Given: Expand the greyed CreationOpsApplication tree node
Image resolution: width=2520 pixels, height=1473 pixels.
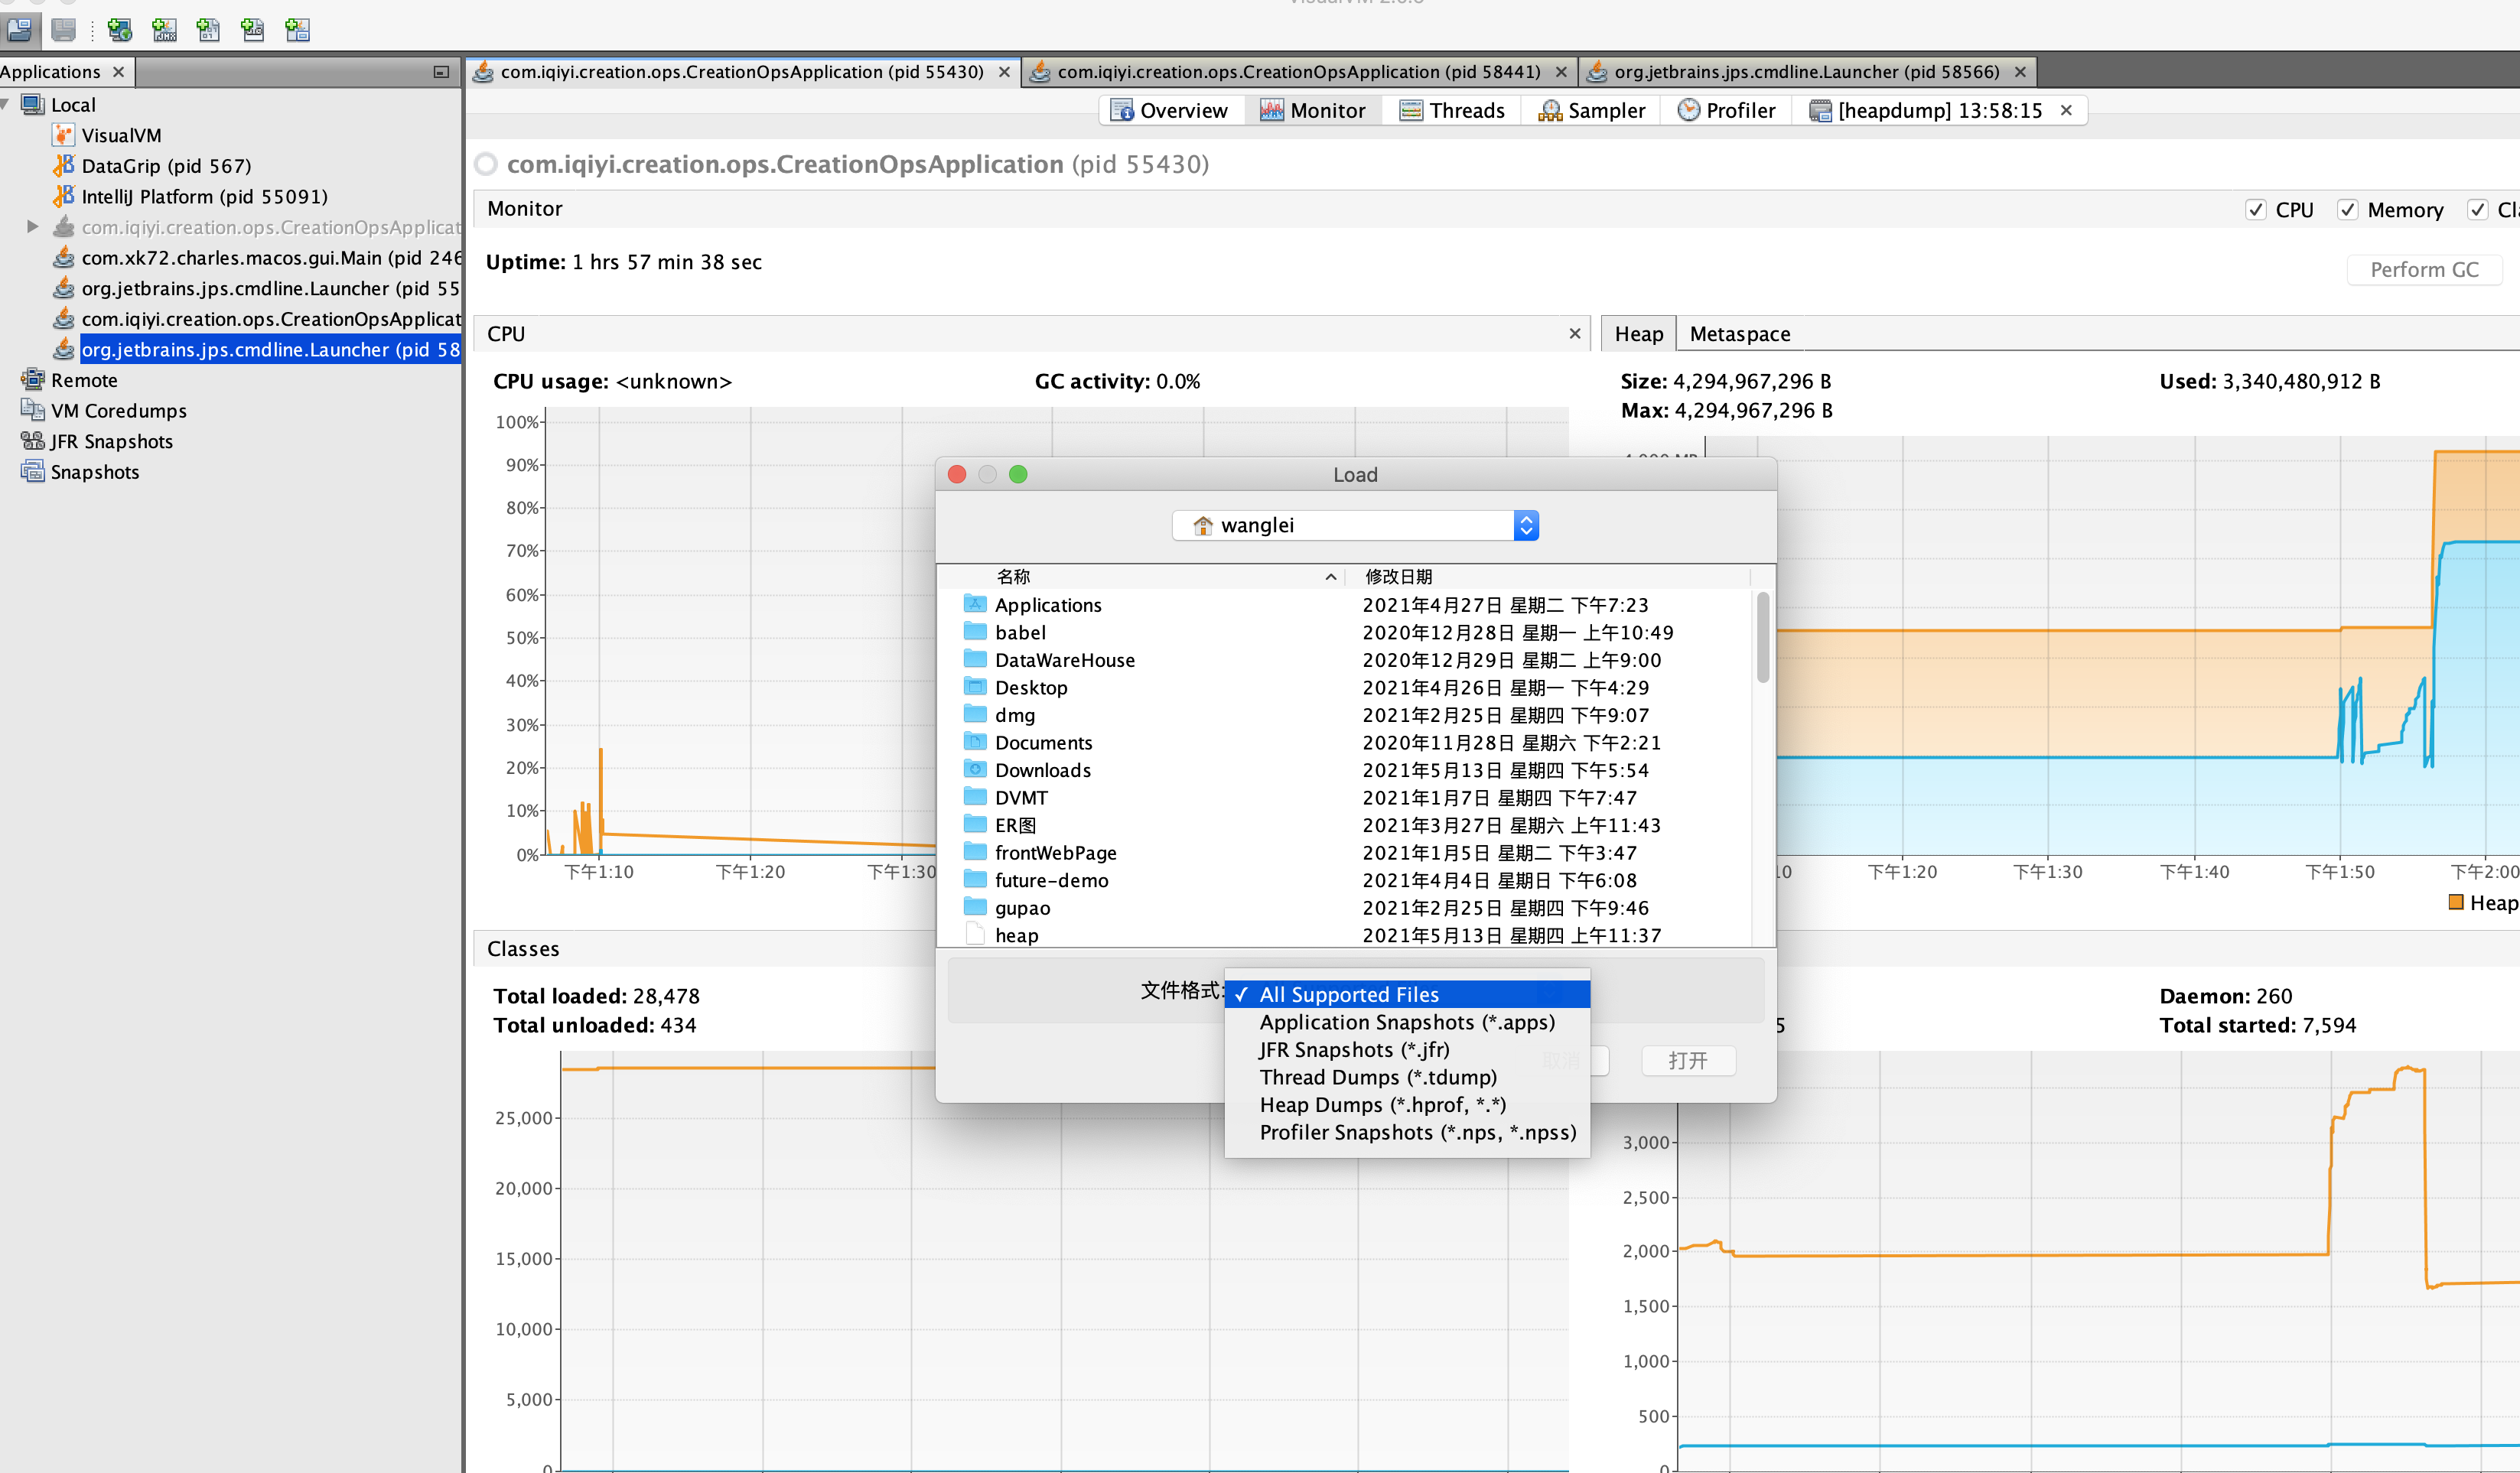Looking at the screenshot, I should 32,227.
